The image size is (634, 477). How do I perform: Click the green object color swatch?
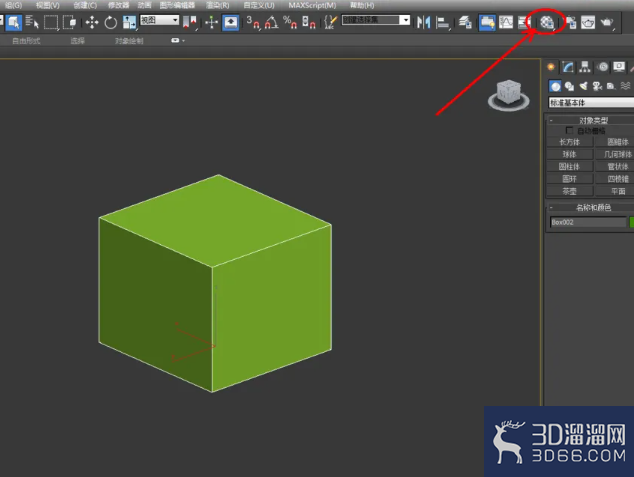coord(632,222)
